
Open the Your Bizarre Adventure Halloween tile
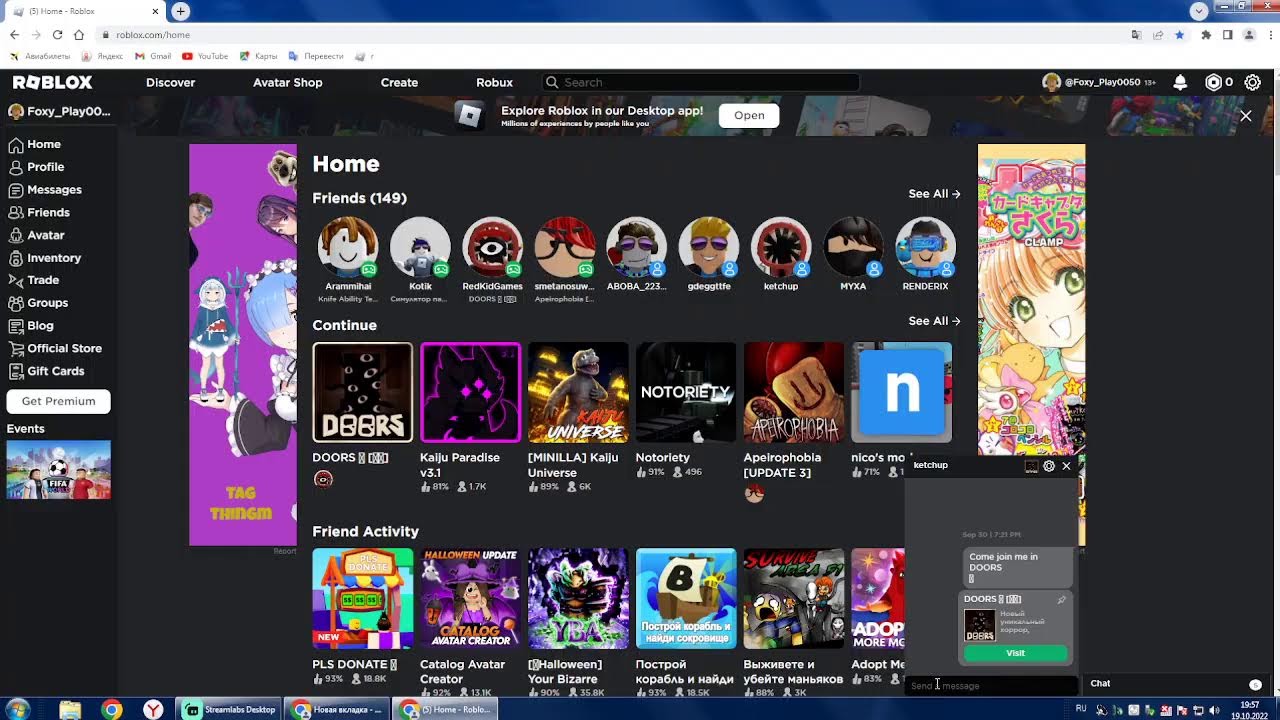tap(578, 598)
